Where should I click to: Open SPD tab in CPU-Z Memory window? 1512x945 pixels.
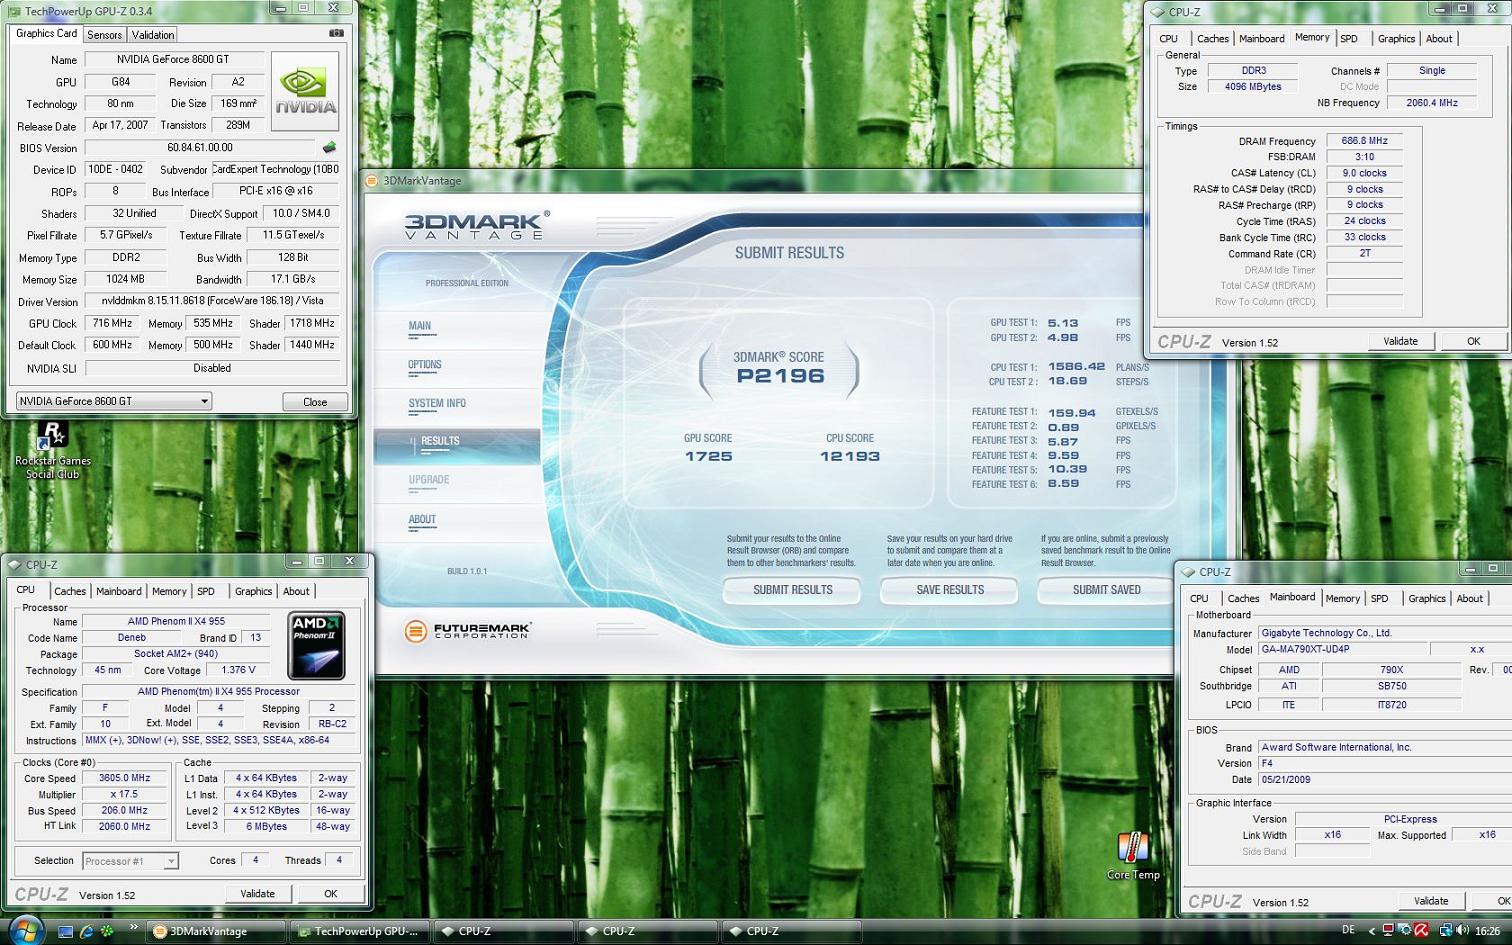tap(1349, 39)
